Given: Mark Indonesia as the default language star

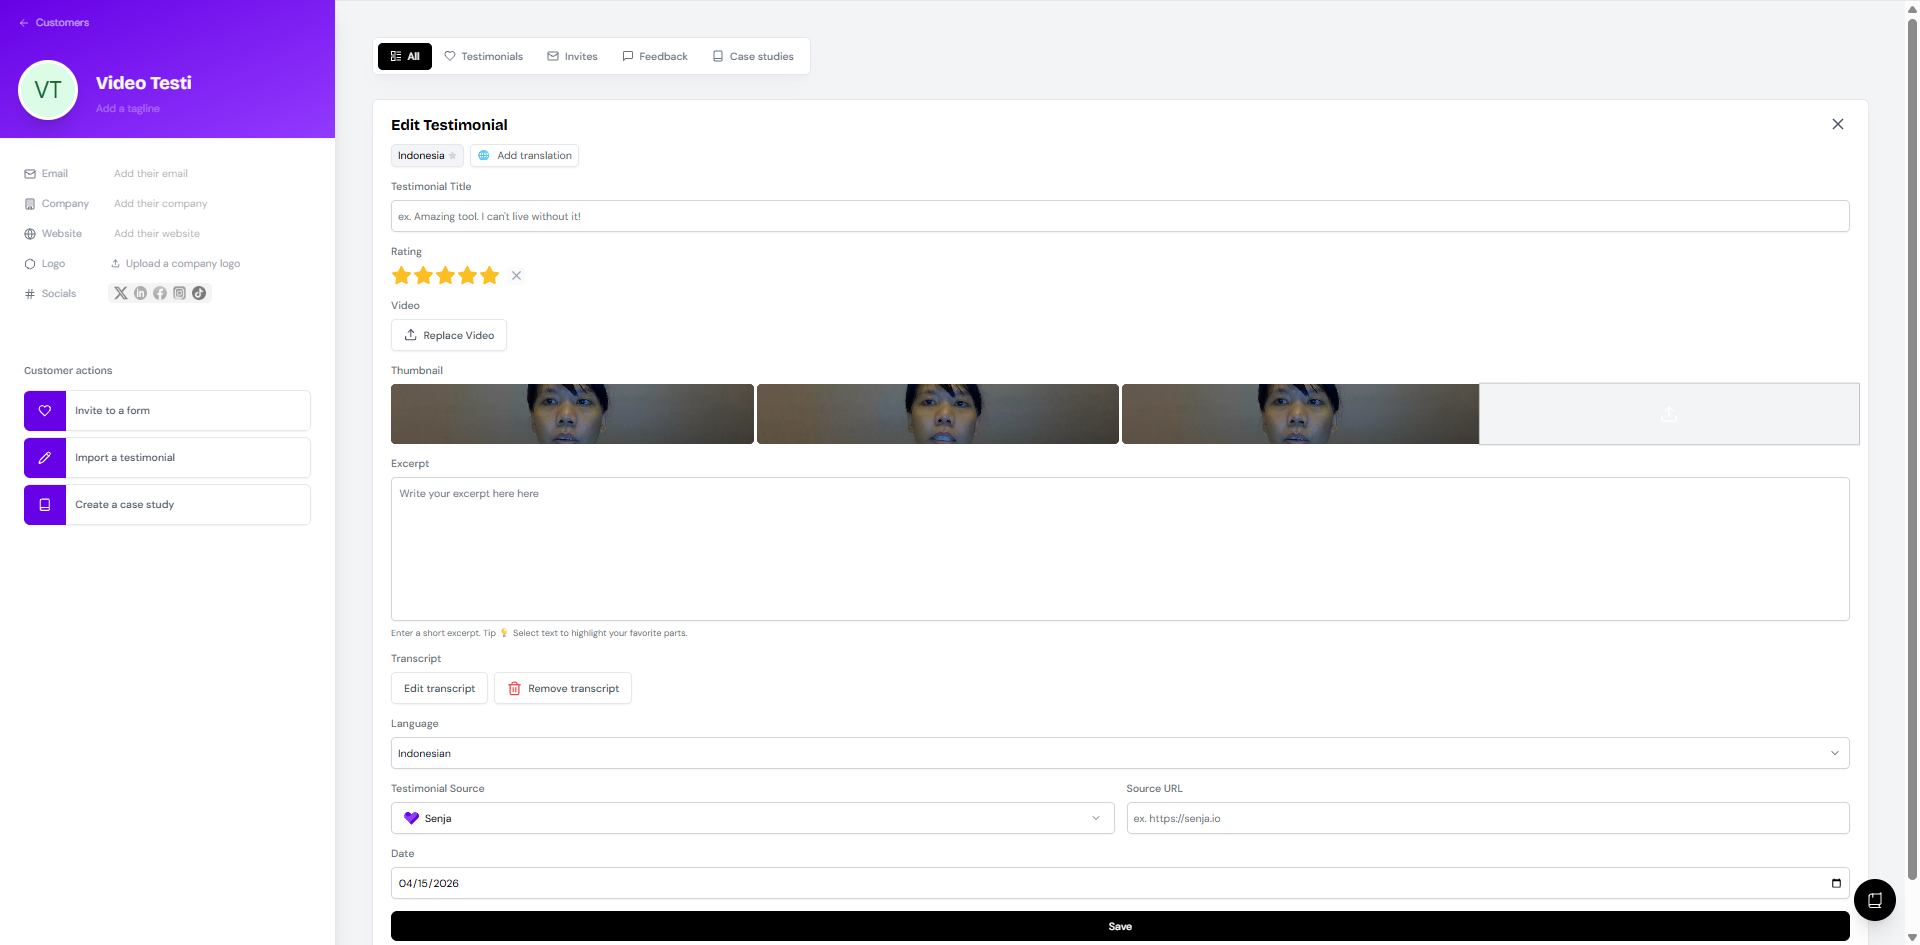Looking at the screenshot, I should coord(453,156).
